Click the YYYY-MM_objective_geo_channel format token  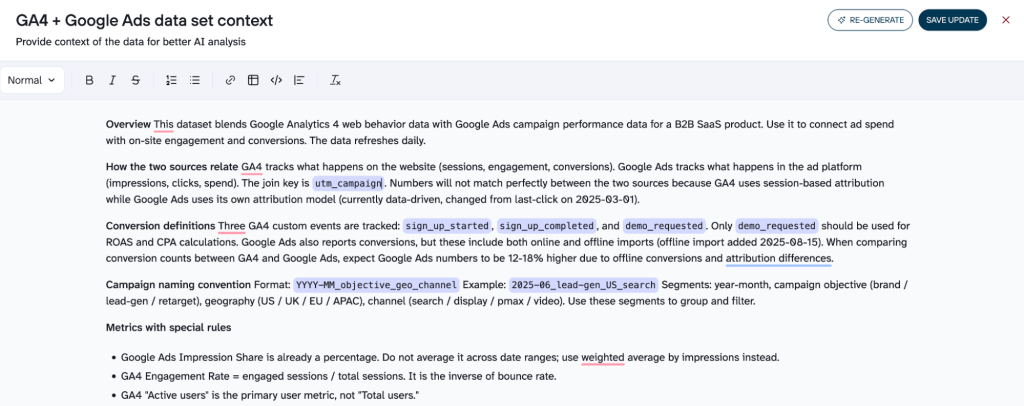click(376, 285)
